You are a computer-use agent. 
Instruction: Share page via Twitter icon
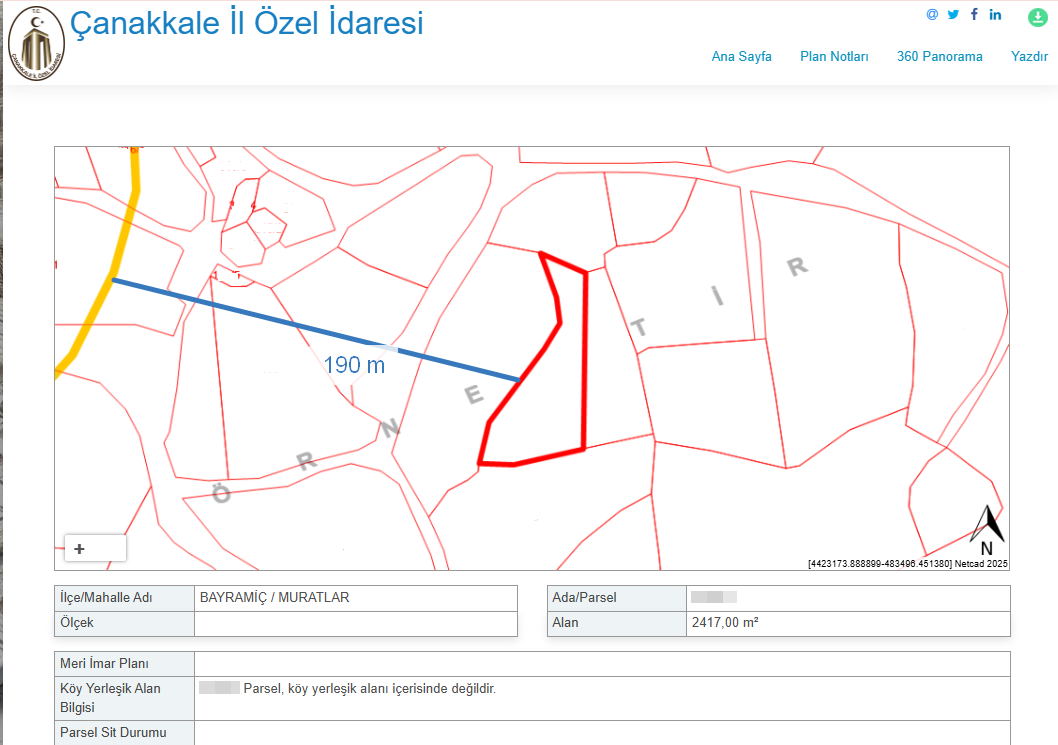(953, 15)
